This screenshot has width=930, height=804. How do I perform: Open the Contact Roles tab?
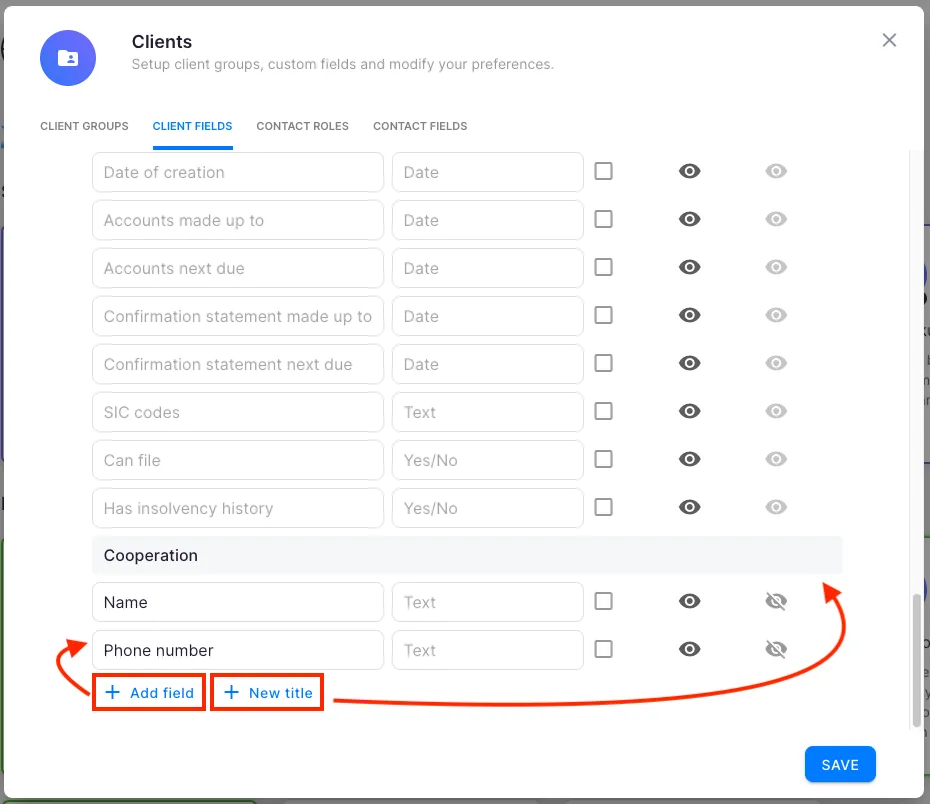[302, 127]
